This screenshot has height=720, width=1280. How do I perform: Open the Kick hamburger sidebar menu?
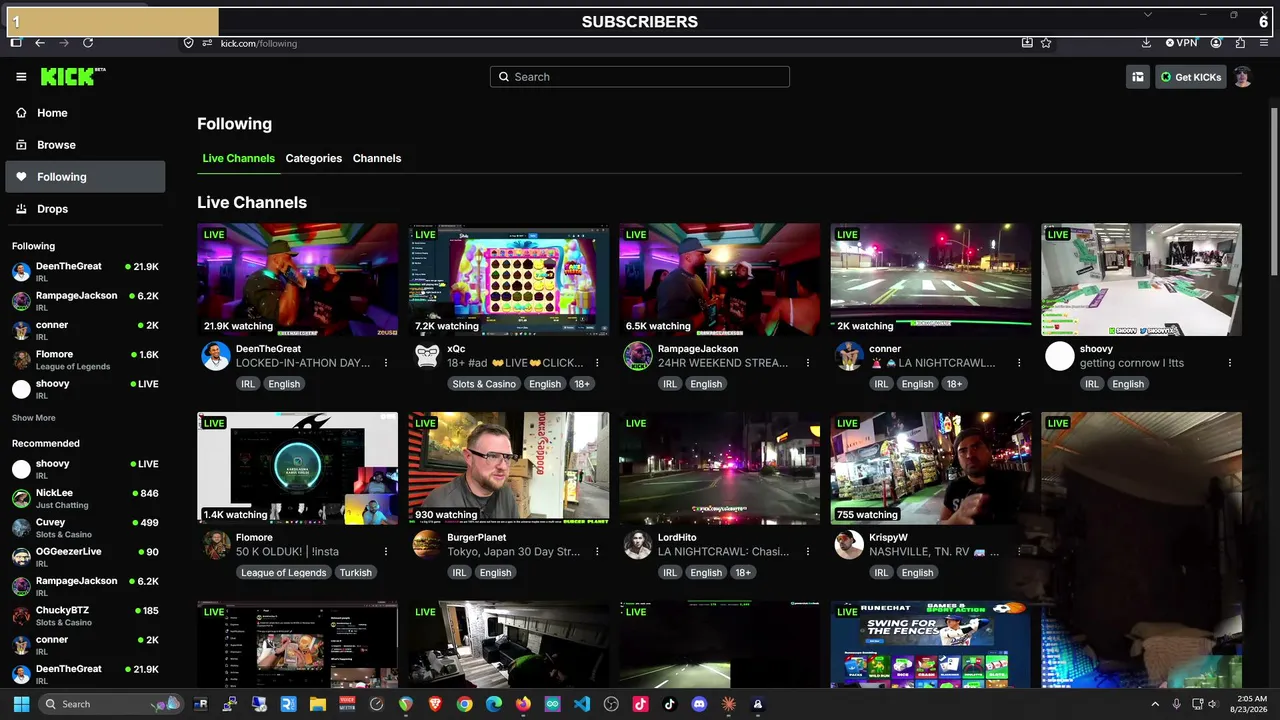[21, 77]
